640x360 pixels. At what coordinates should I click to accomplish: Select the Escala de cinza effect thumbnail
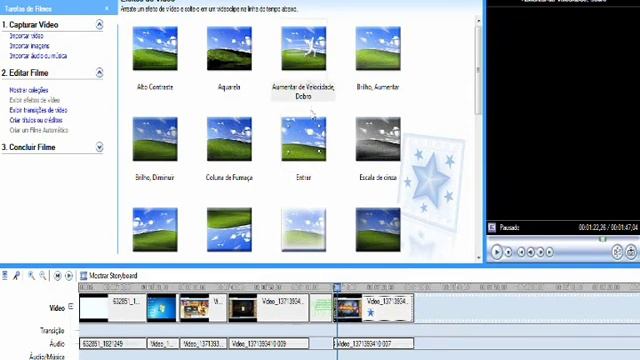378,139
